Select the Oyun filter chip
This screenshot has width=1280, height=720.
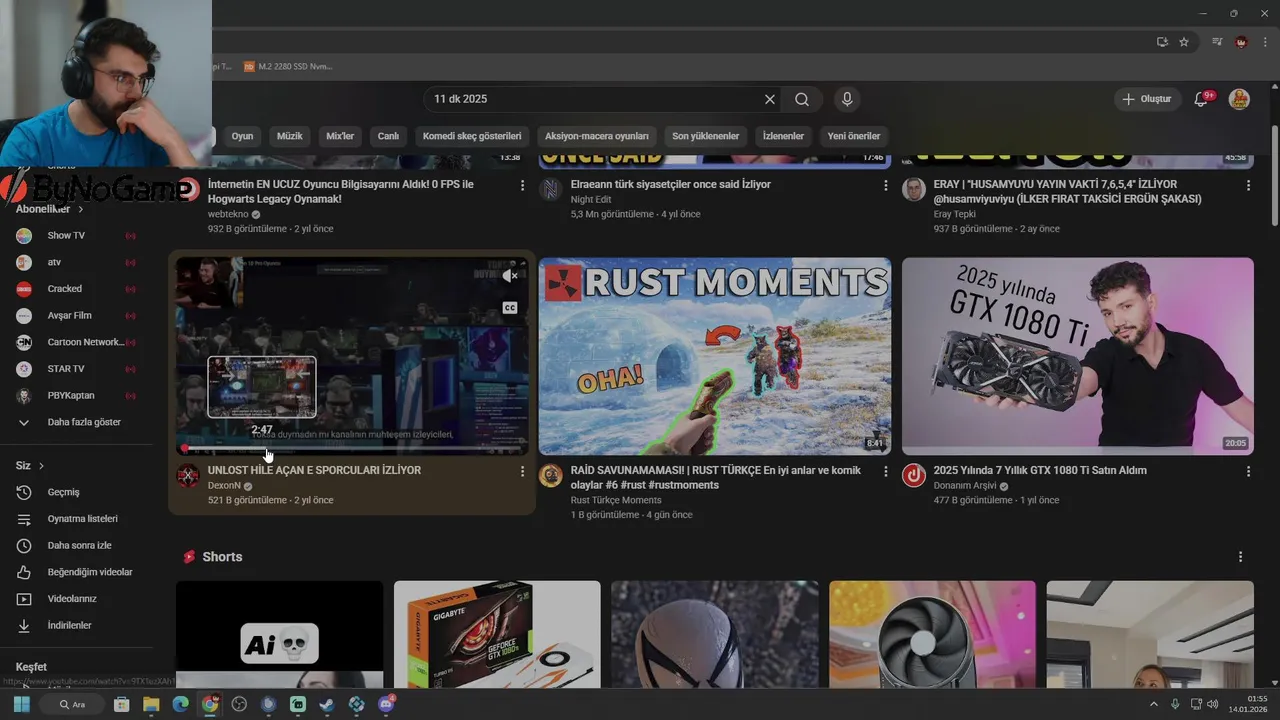click(242, 136)
